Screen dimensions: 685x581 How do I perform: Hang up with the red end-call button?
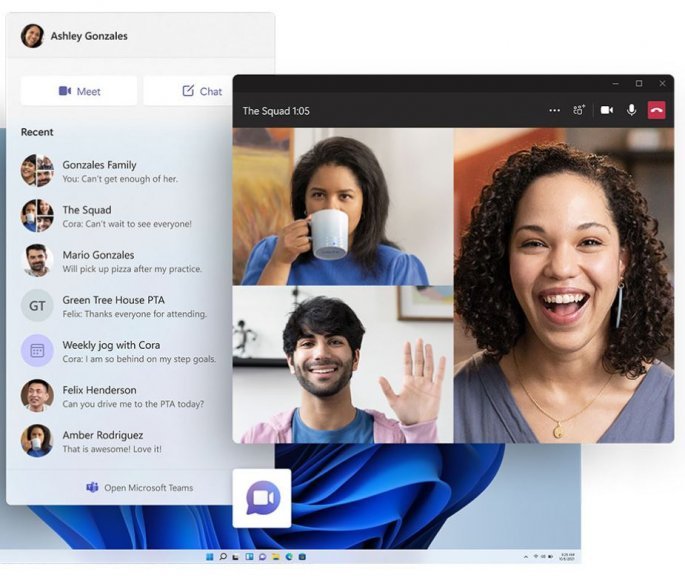pyautogui.click(x=656, y=110)
